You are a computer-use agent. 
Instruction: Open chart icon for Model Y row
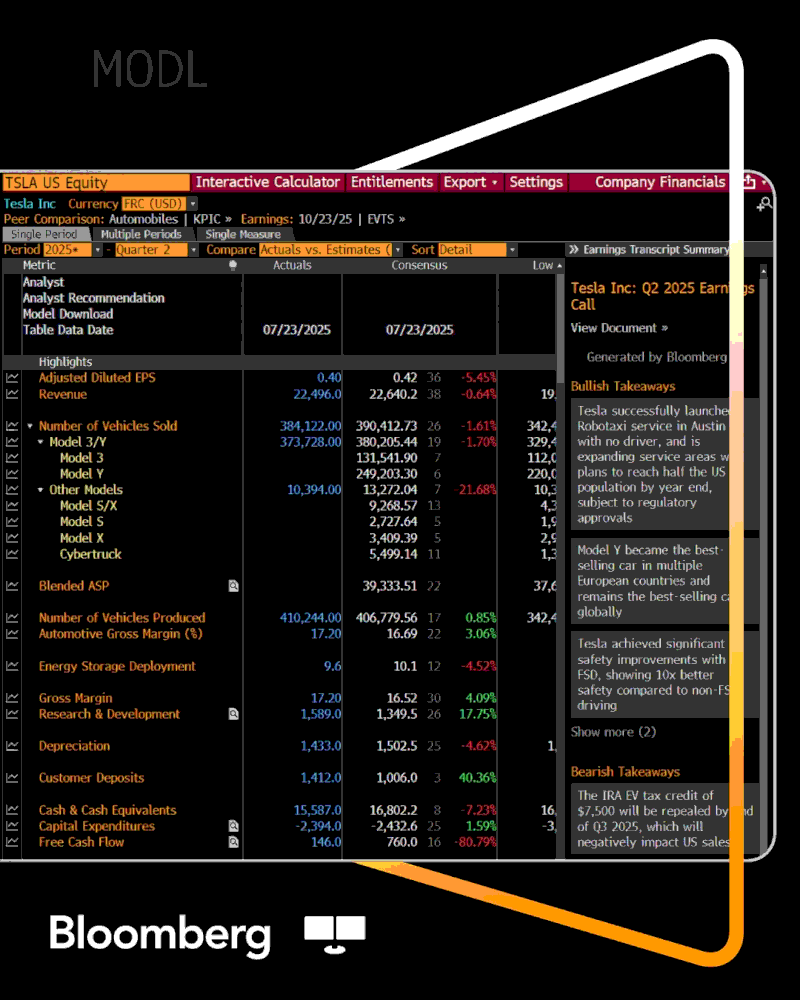coord(12,474)
